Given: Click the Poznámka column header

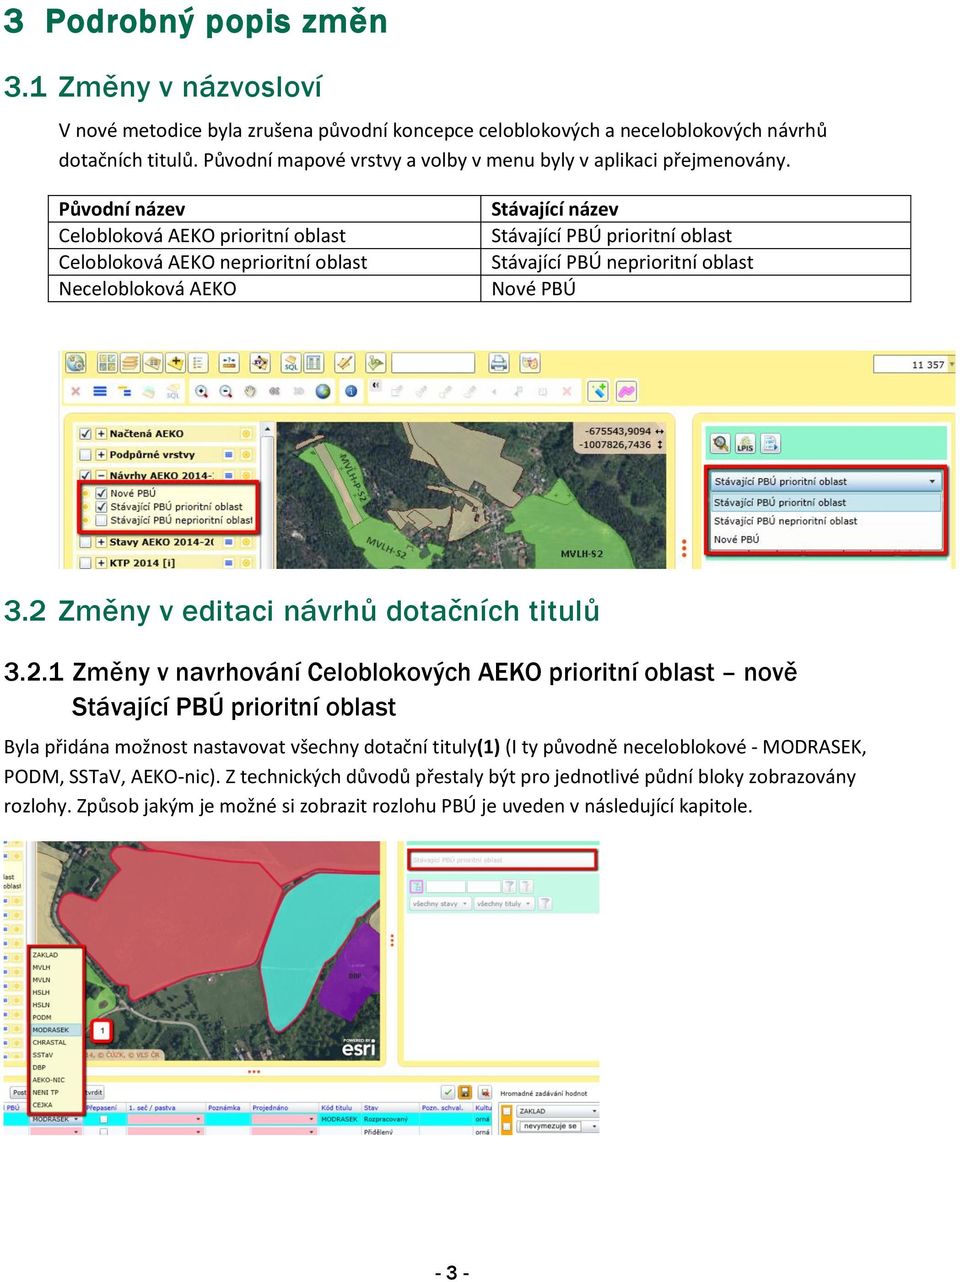Looking at the screenshot, I should (225, 1108).
